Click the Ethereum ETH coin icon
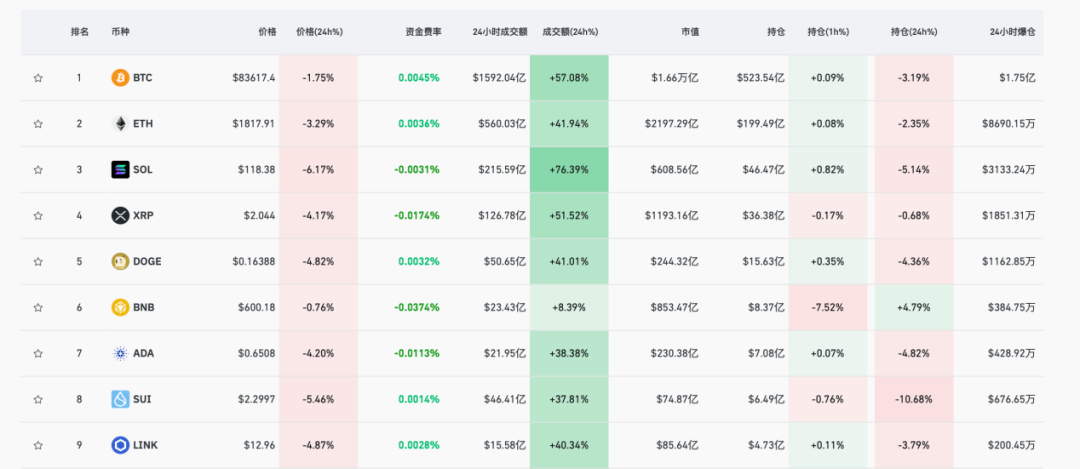The width and height of the screenshot is (1080, 469). point(120,124)
